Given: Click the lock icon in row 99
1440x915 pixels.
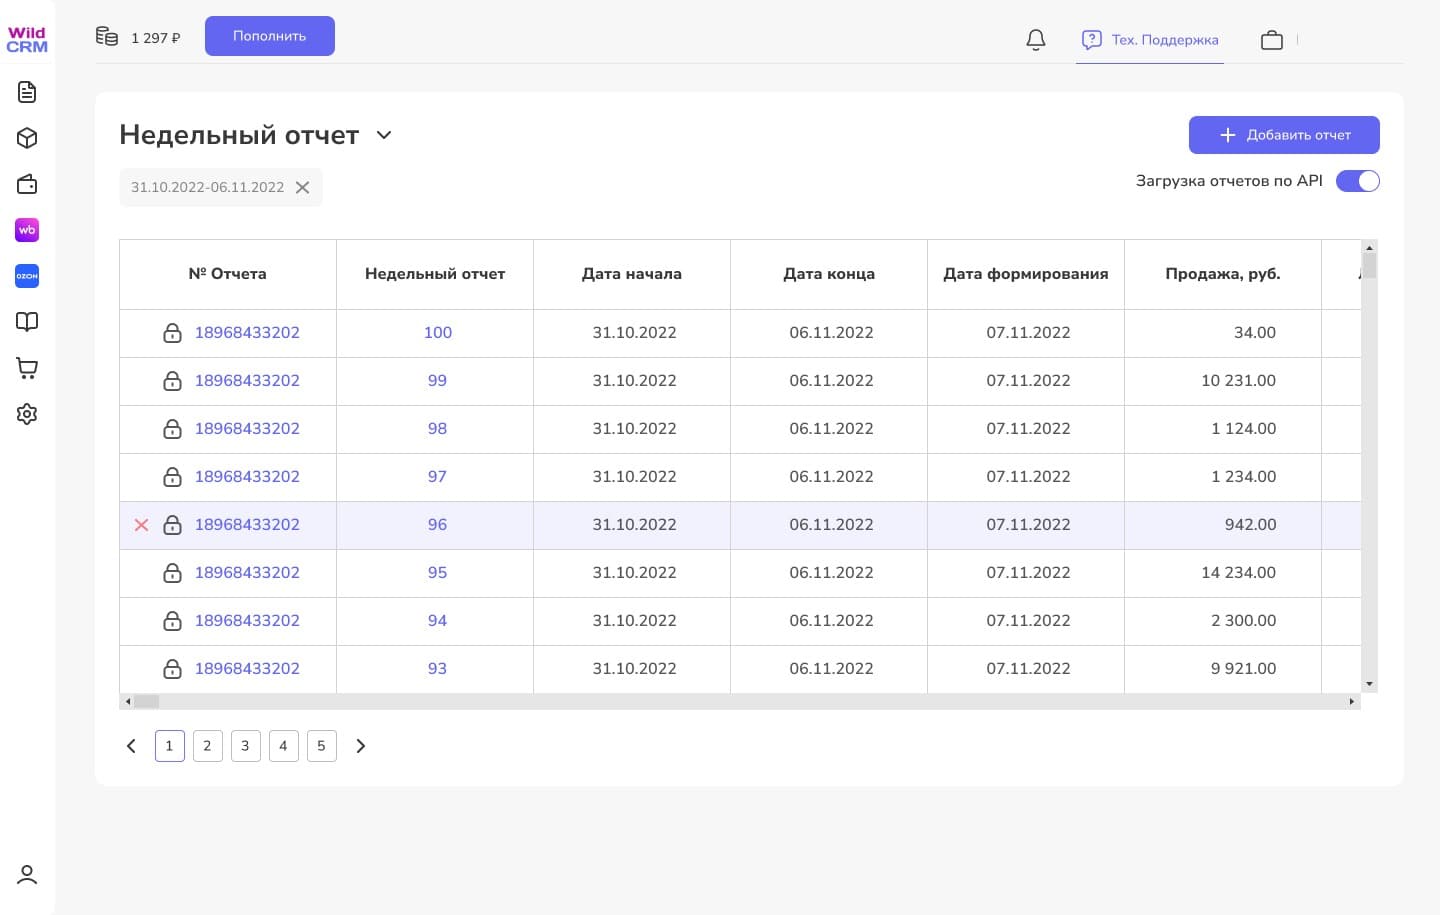Looking at the screenshot, I should pos(172,381).
